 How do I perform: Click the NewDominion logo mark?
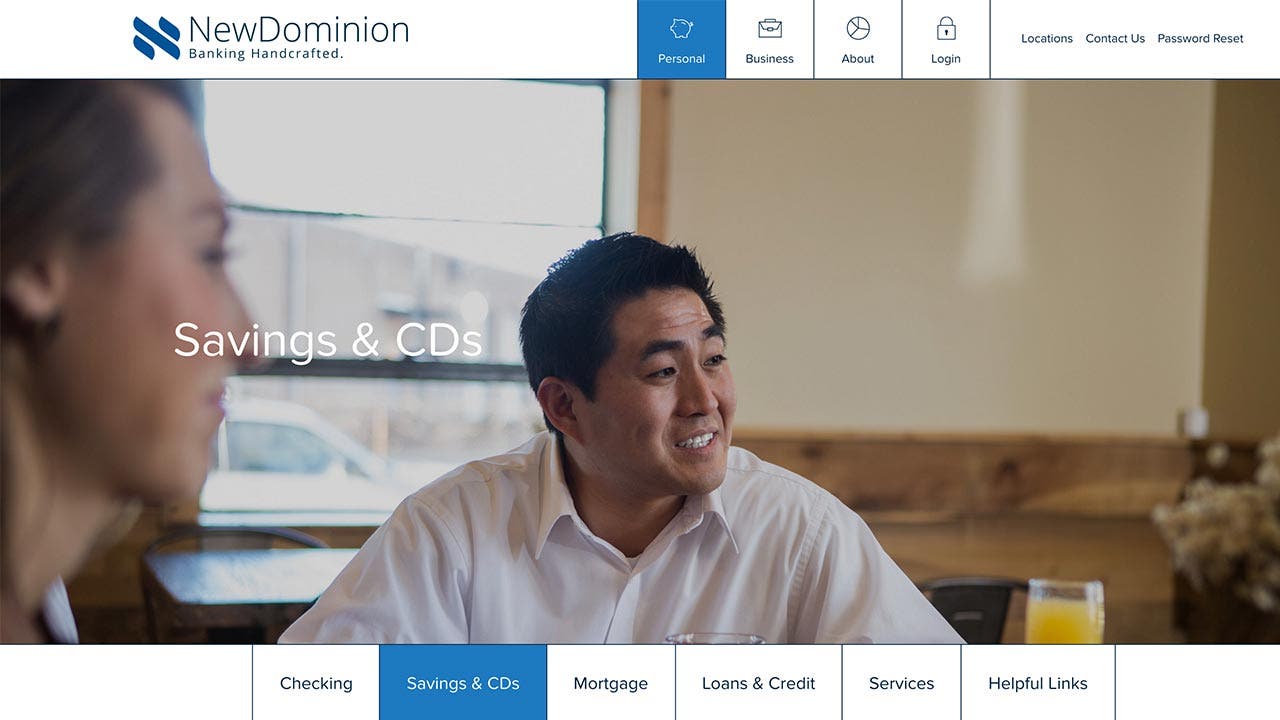[x=157, y=38]
